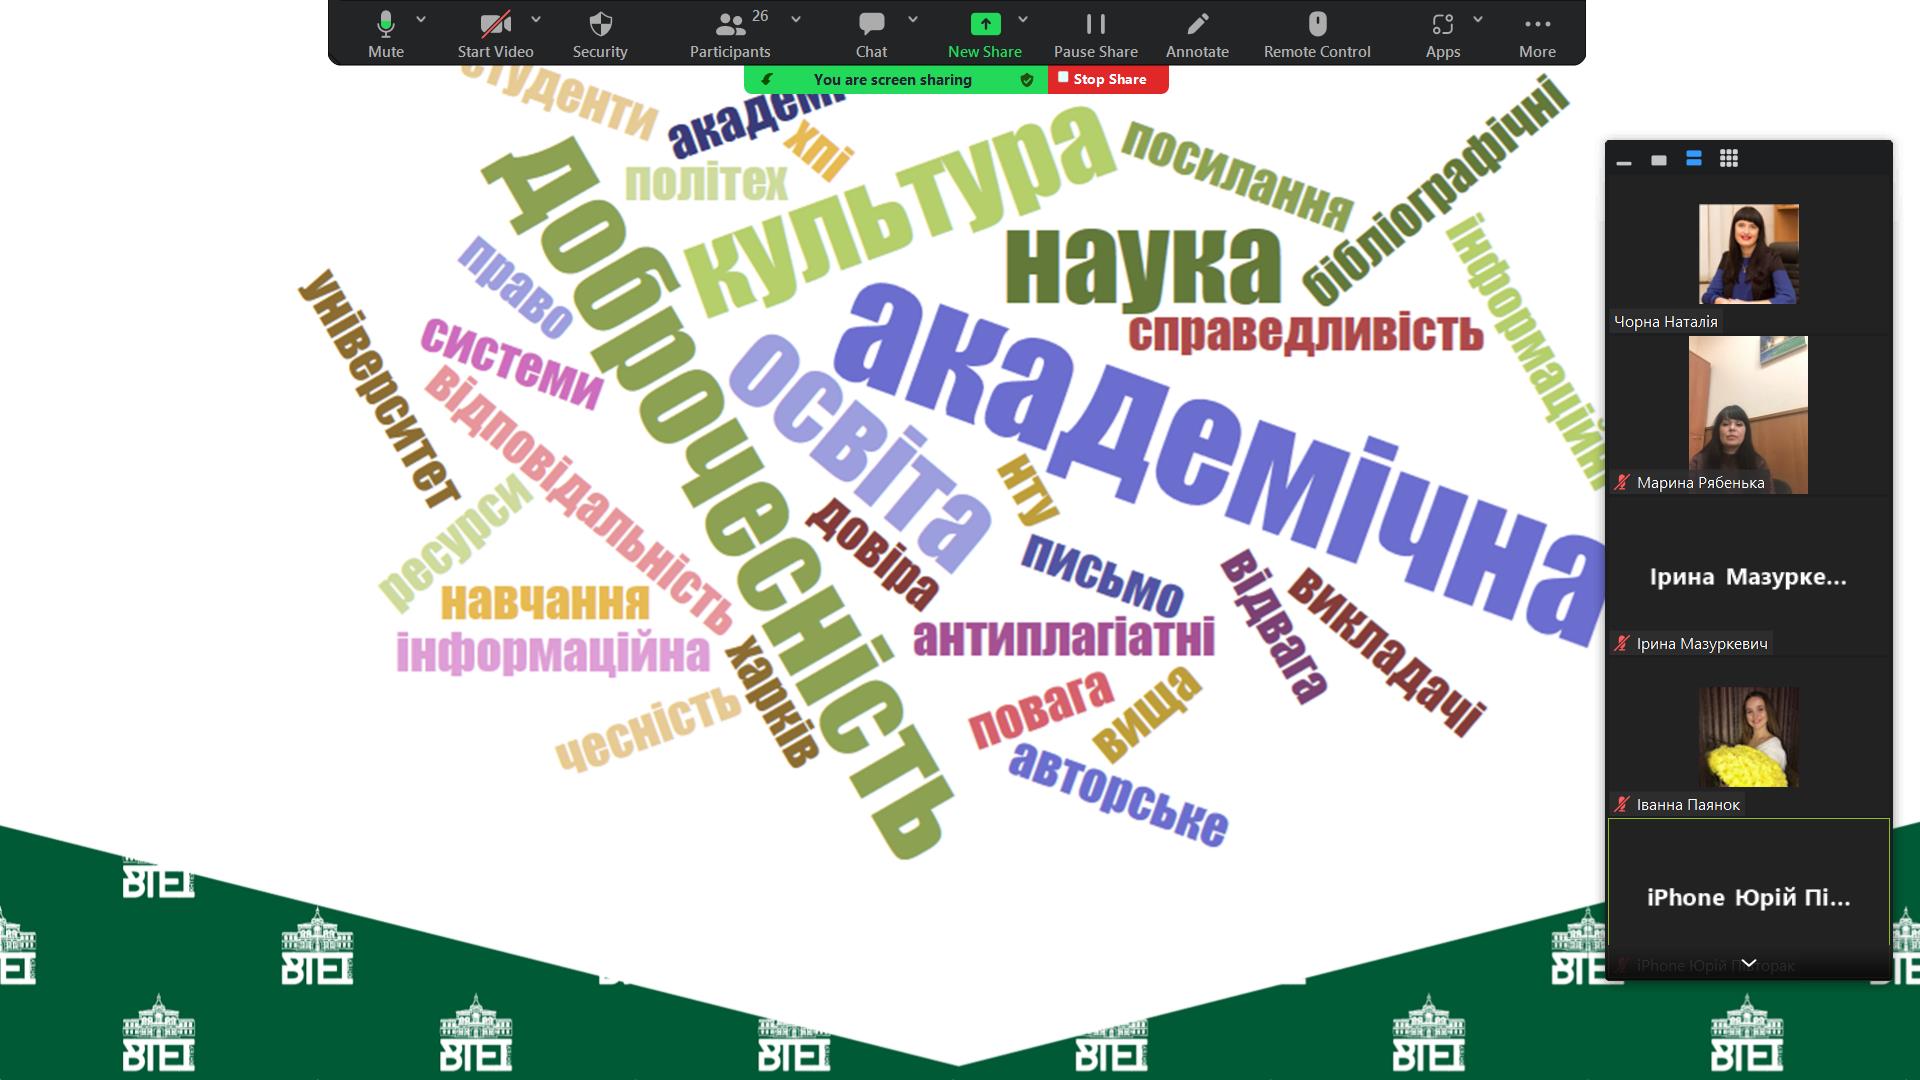Open the More options menu
Screen dimensions: 1920x1080
pos(1537,25)
